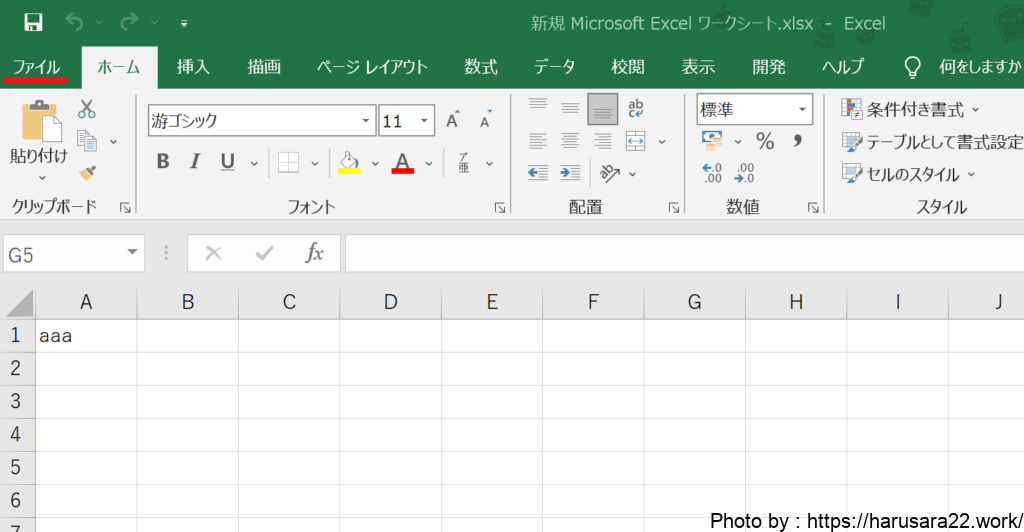1024x532 pixels.
Task: Open the Name Box dropdown arrow
Action: pyautogui.click(x=132, y=254)
